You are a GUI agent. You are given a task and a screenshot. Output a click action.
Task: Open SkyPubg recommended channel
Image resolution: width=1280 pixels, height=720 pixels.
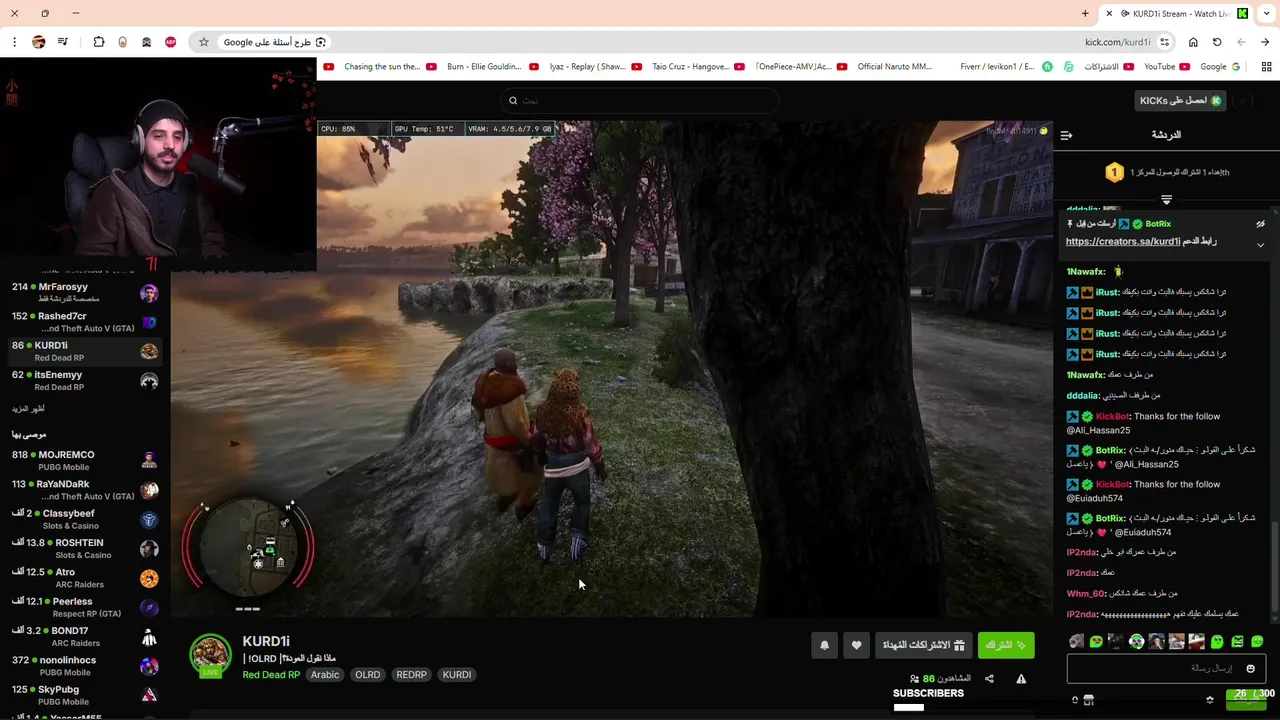[85, 695]
